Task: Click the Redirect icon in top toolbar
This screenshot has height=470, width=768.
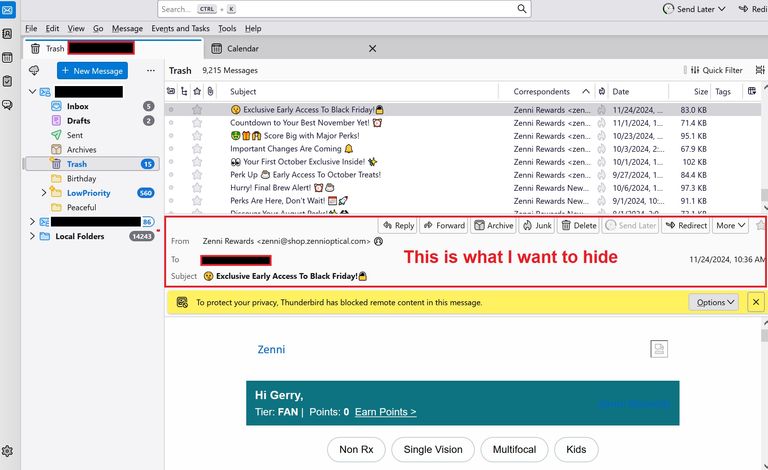Action: 743,9
